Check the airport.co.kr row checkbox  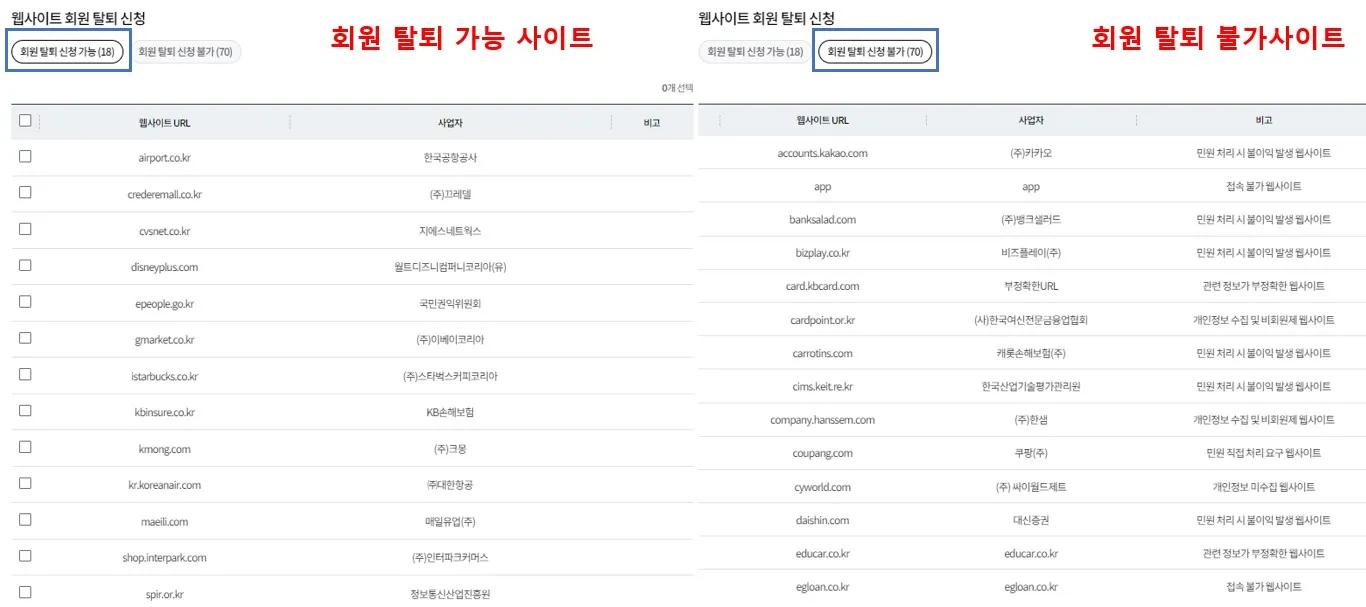coord(25,156)
